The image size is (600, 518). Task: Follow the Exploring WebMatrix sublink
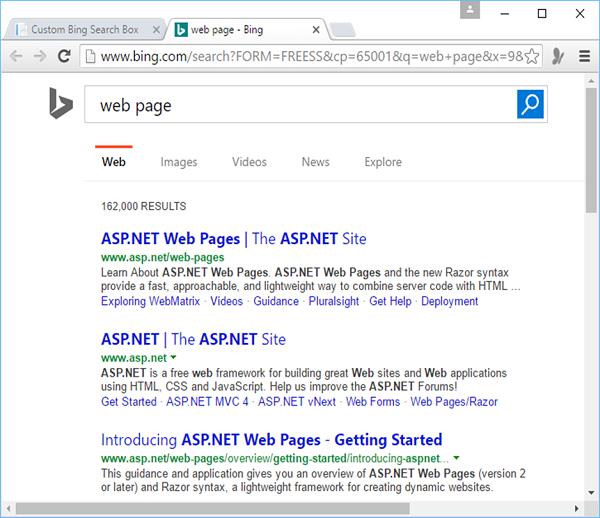[x=150, y=301]
